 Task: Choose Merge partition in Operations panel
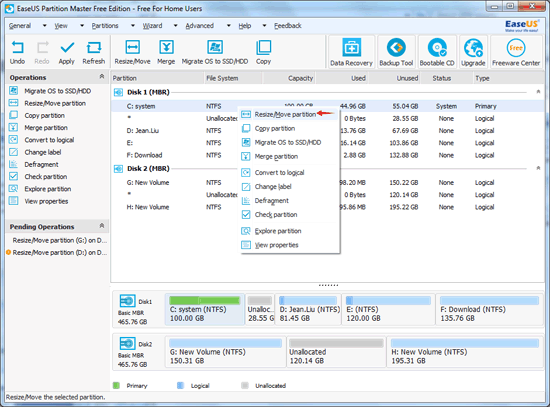38,128
